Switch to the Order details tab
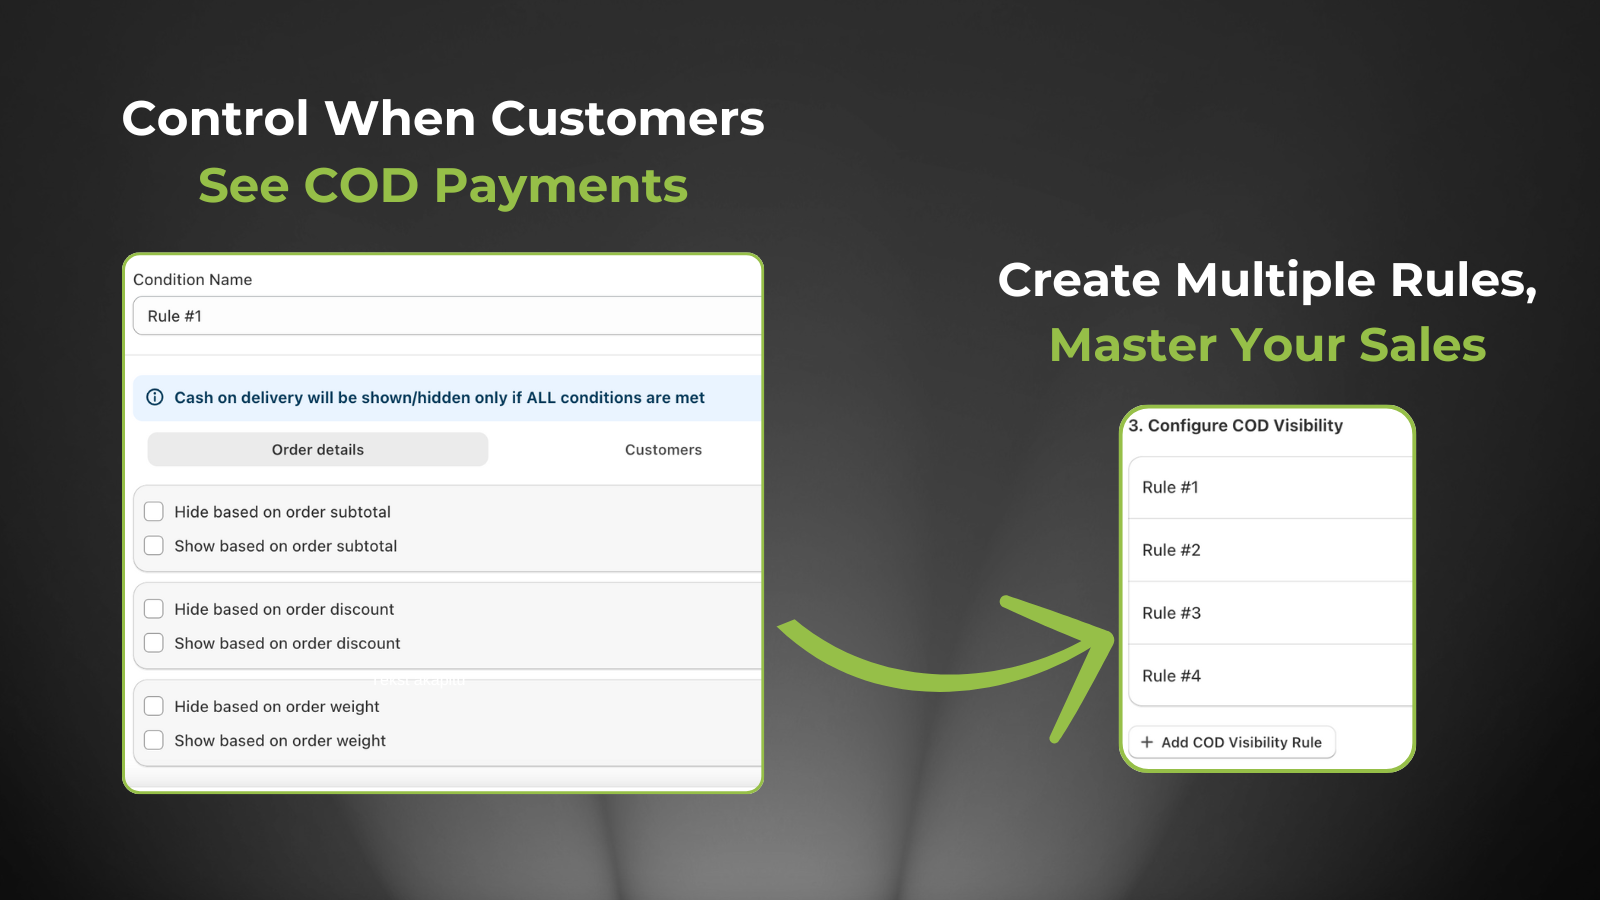 pyautogui.click(x=318, y=450)
